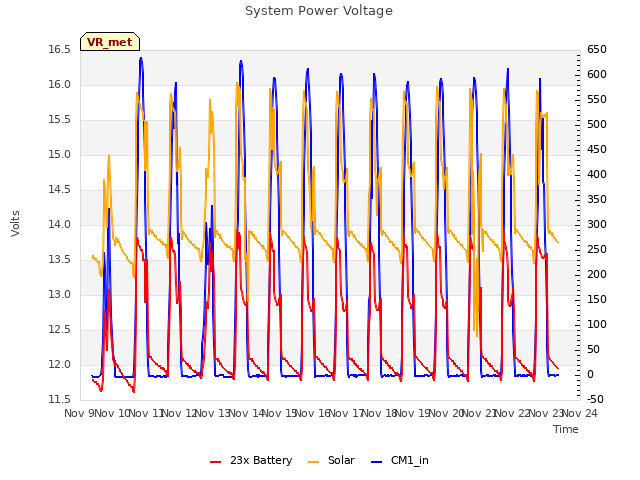Click the 12.0 left axis tick label
This screenshot has height=480, width=640.
(60, 365)
